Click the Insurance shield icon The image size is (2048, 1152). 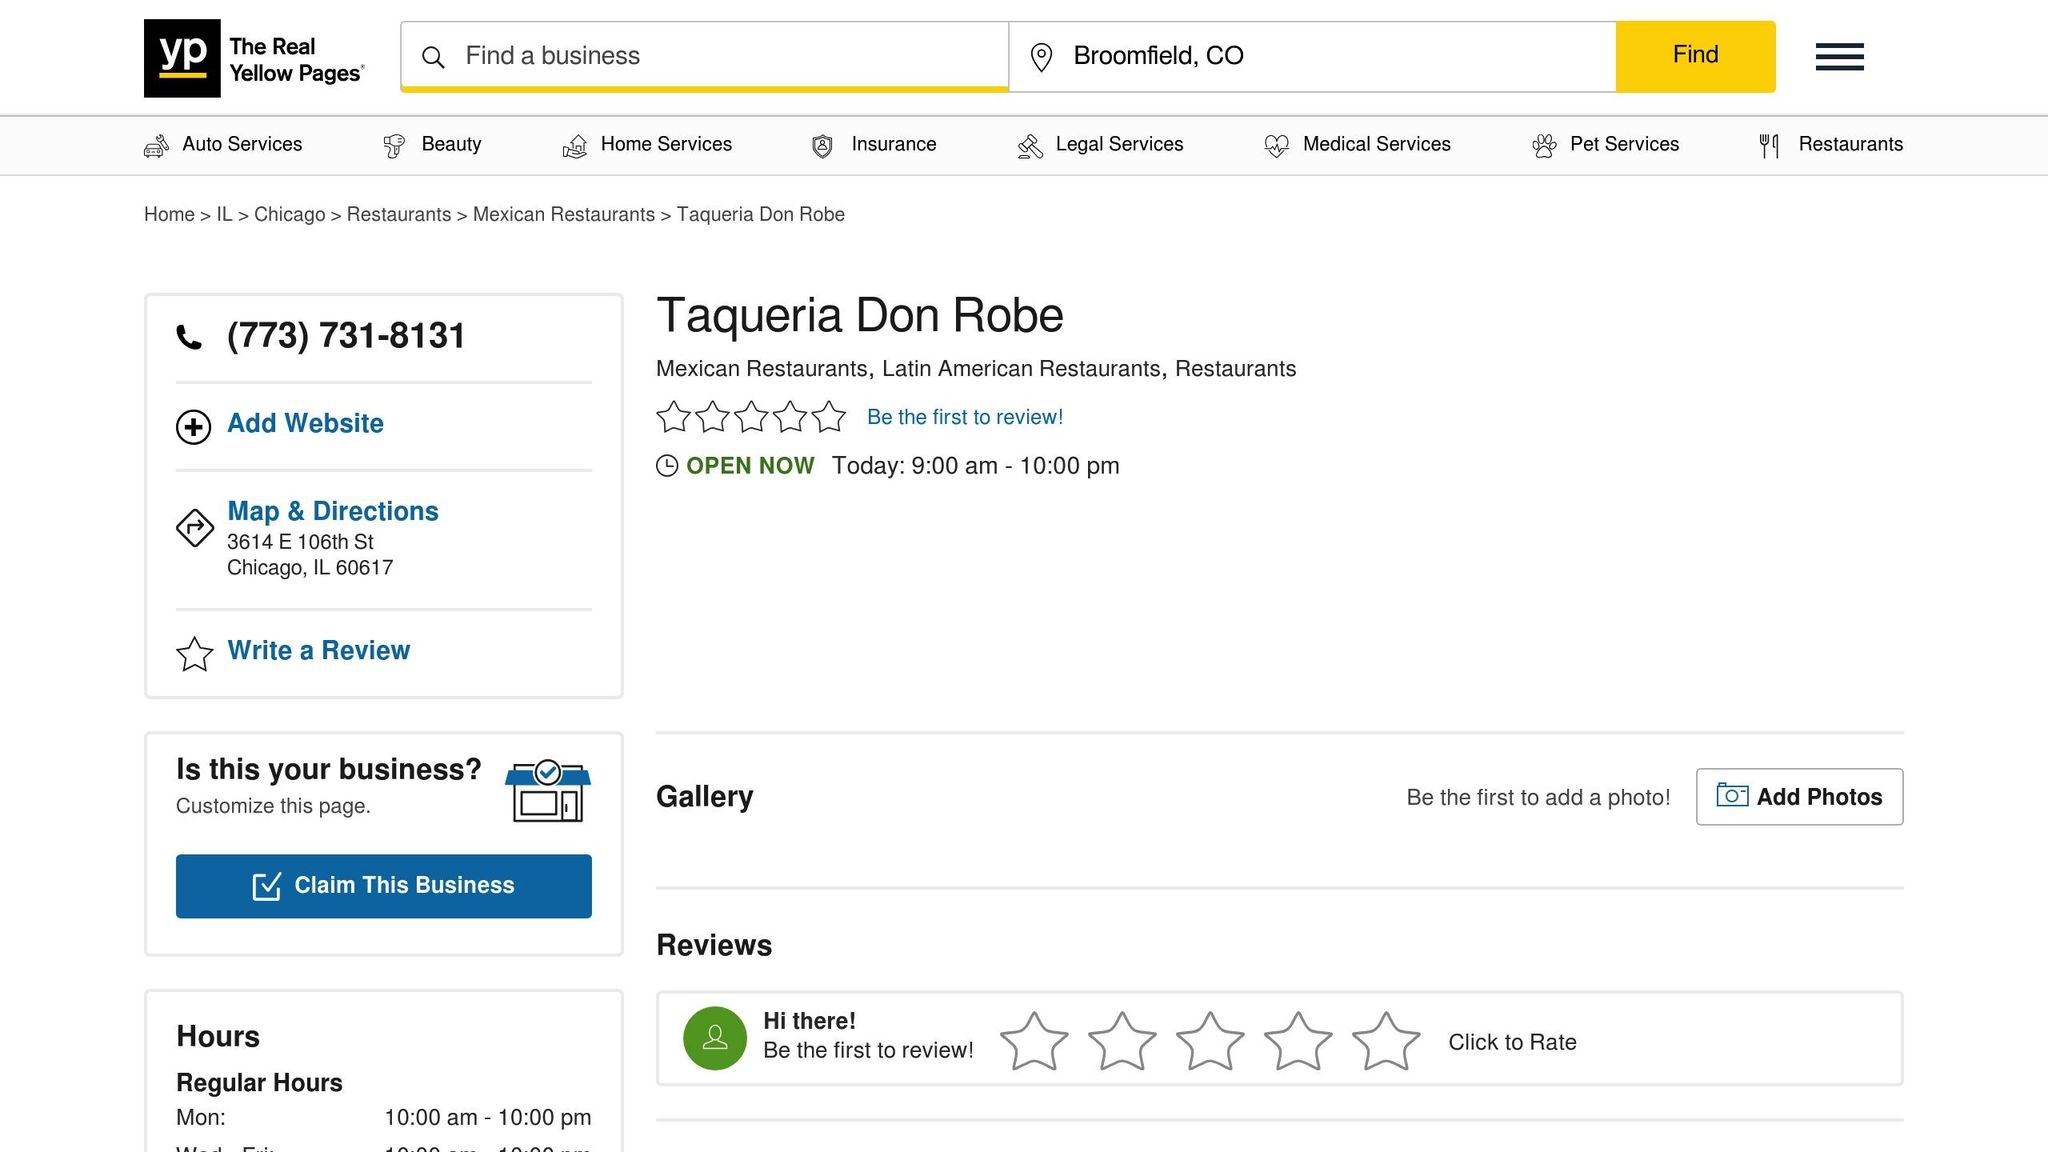tap(822, 146)
